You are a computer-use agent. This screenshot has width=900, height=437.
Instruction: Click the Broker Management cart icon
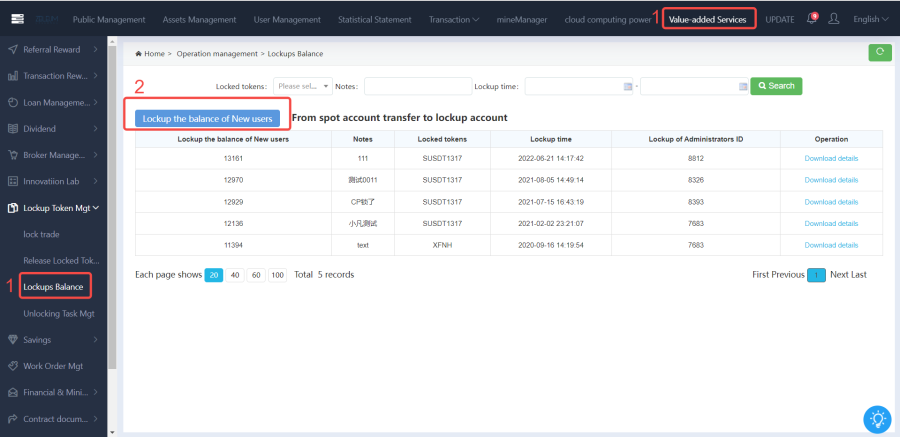tap(13, 155)
